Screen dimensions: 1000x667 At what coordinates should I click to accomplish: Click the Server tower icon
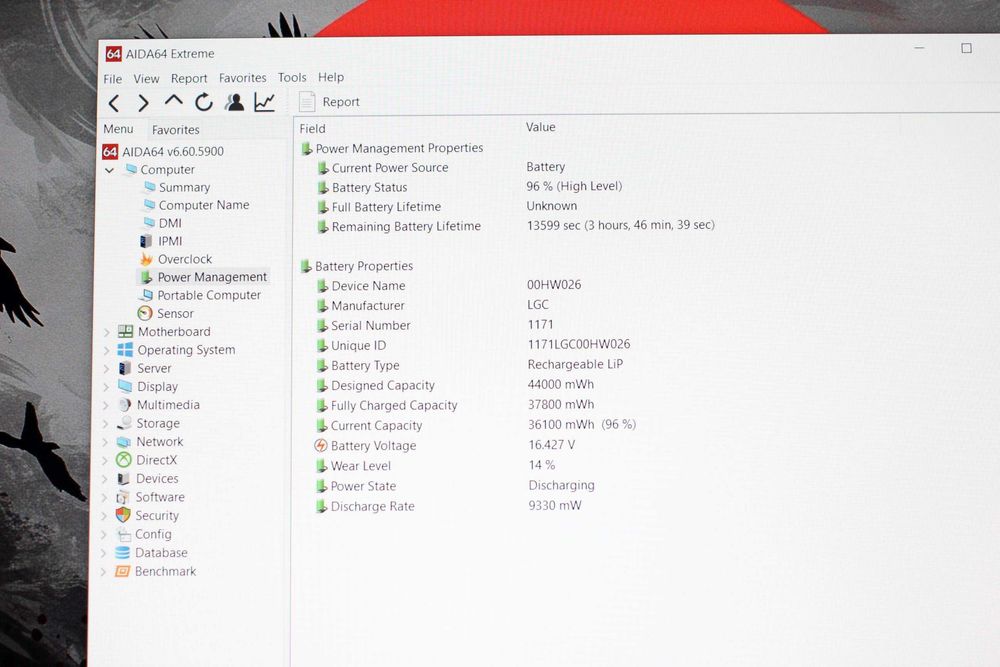click(125, 368)
